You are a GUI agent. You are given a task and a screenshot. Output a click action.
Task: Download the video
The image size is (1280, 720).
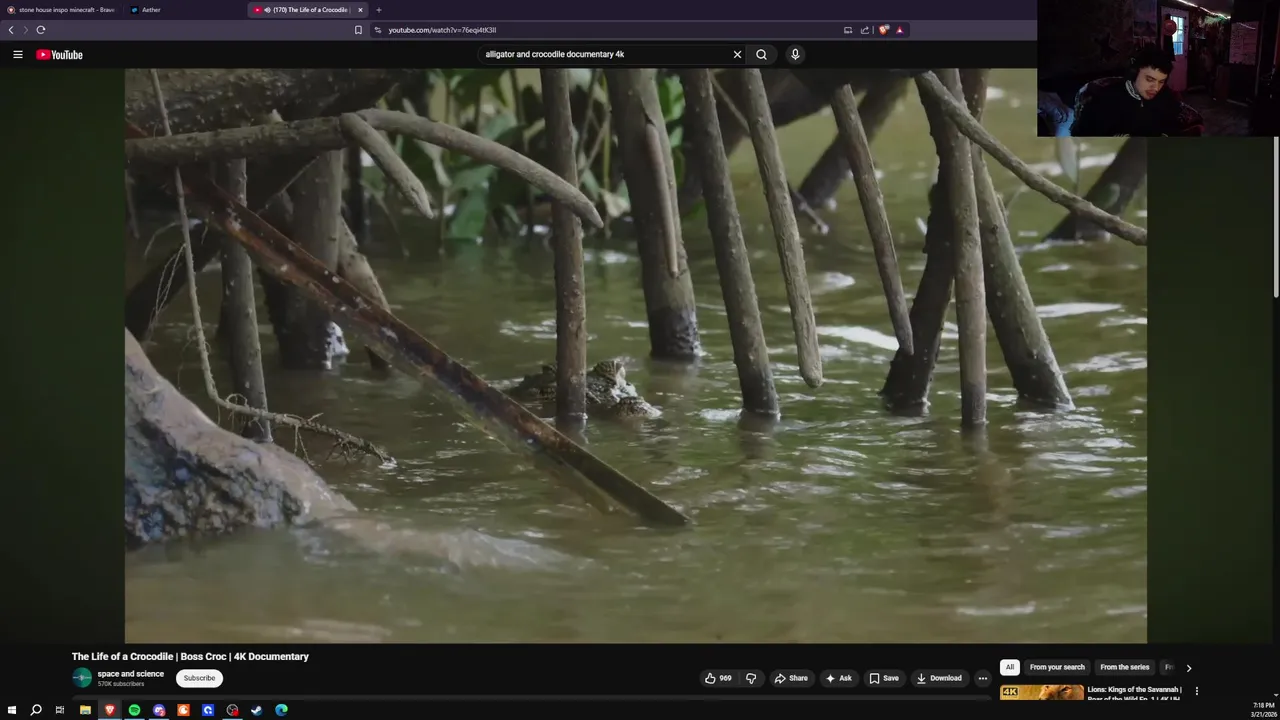tap(939, 678)
